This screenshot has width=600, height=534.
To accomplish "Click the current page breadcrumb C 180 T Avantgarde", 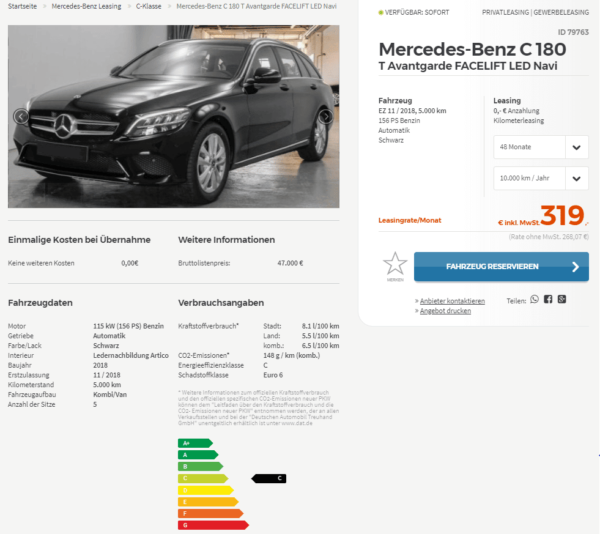I will point(256,7).
